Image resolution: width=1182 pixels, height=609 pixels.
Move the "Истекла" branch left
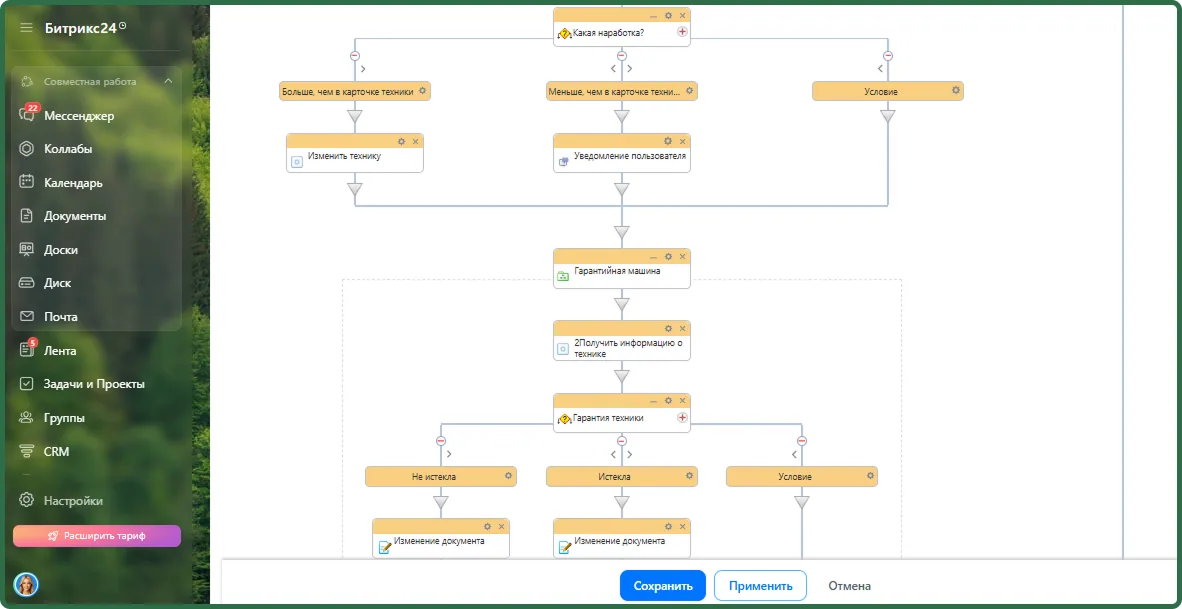click(x=614, y=454)
